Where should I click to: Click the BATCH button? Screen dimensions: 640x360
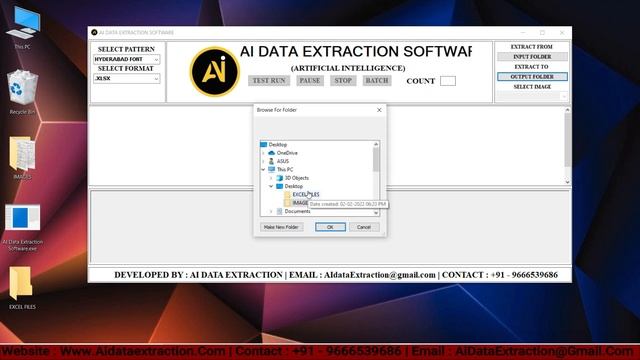pos(377,80)
